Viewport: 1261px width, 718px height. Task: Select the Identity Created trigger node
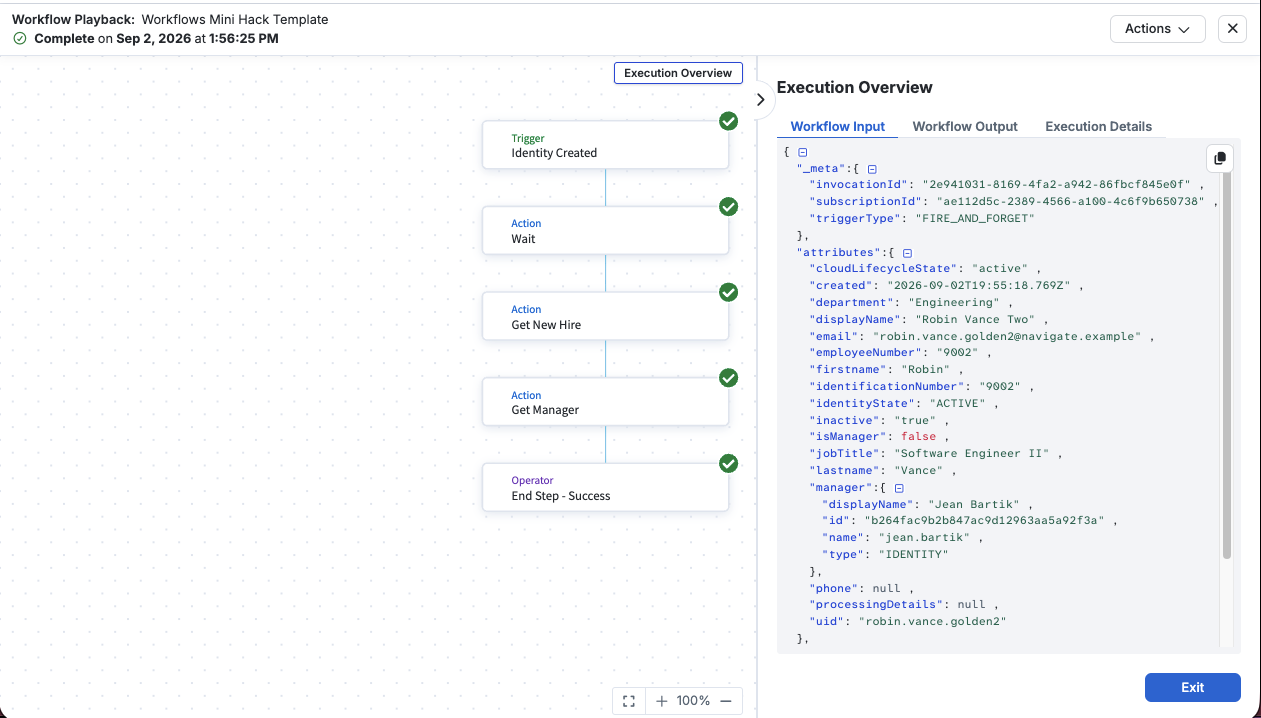click(605, 146)
